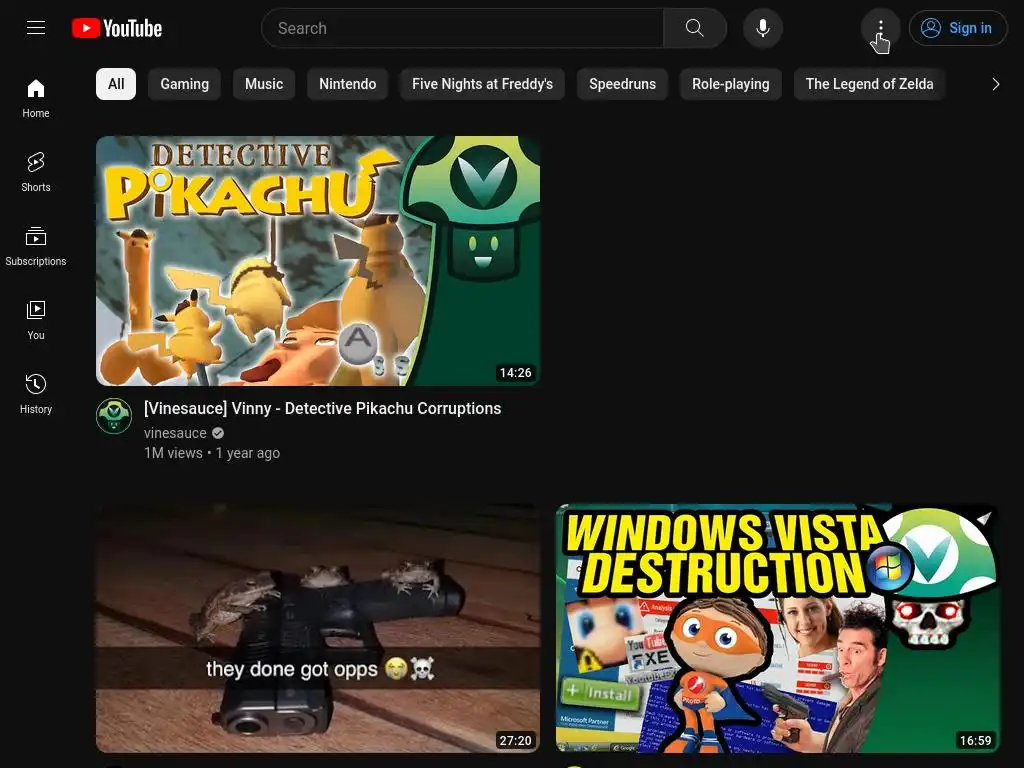Select the Music filter chip
The image size is (1024, 768).
click(264, 84)
